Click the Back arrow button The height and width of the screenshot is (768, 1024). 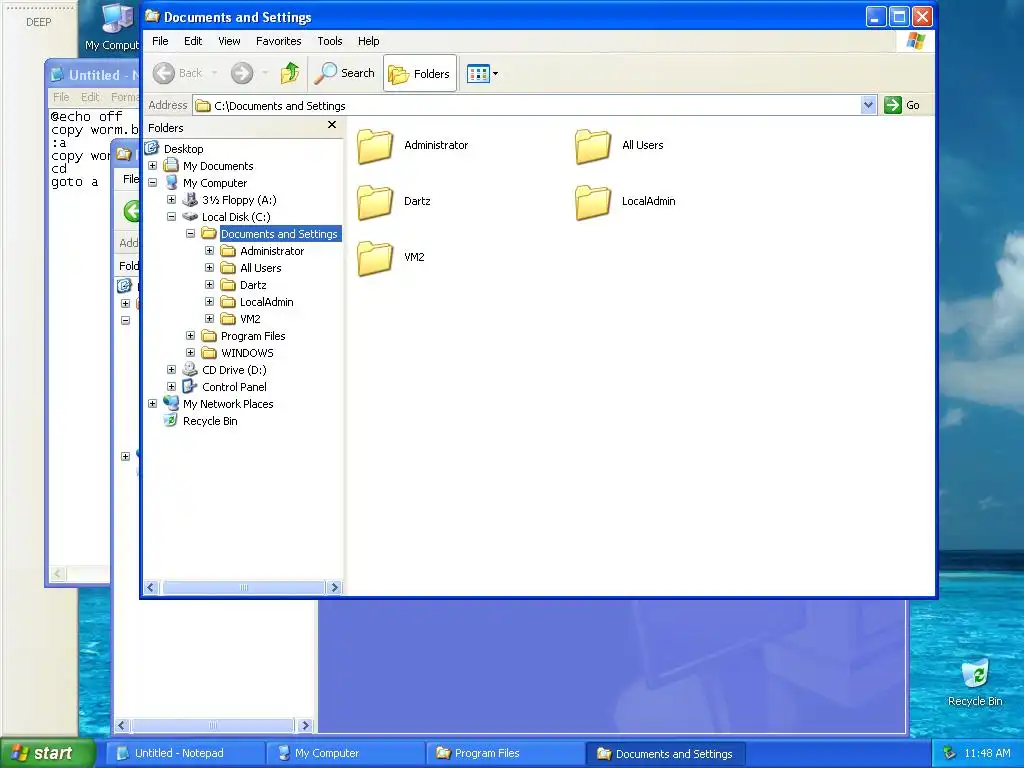[x=164, y=73]
